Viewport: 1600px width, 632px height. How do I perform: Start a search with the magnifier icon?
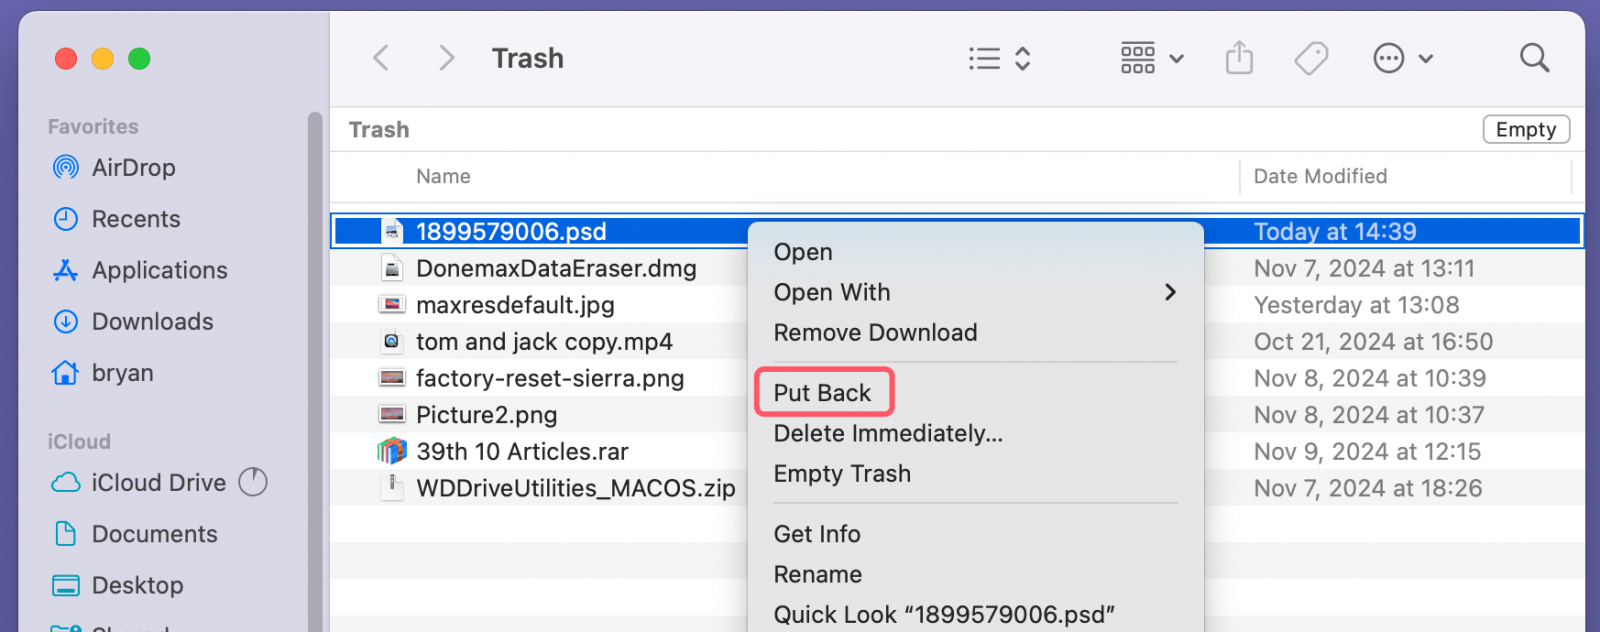tap(1534, 58)
